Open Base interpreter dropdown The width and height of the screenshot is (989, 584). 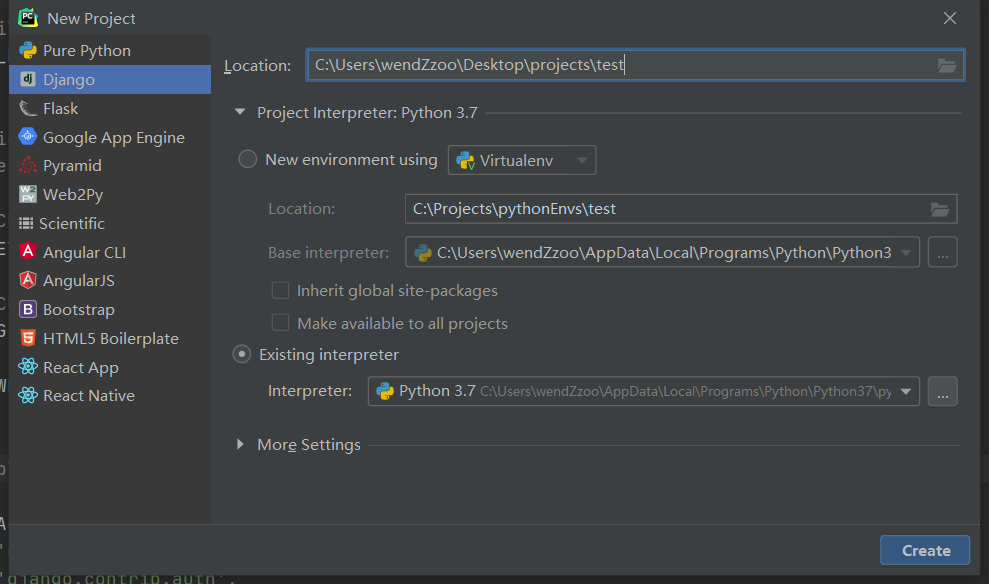pyautogui.click(x=662, y=252)
